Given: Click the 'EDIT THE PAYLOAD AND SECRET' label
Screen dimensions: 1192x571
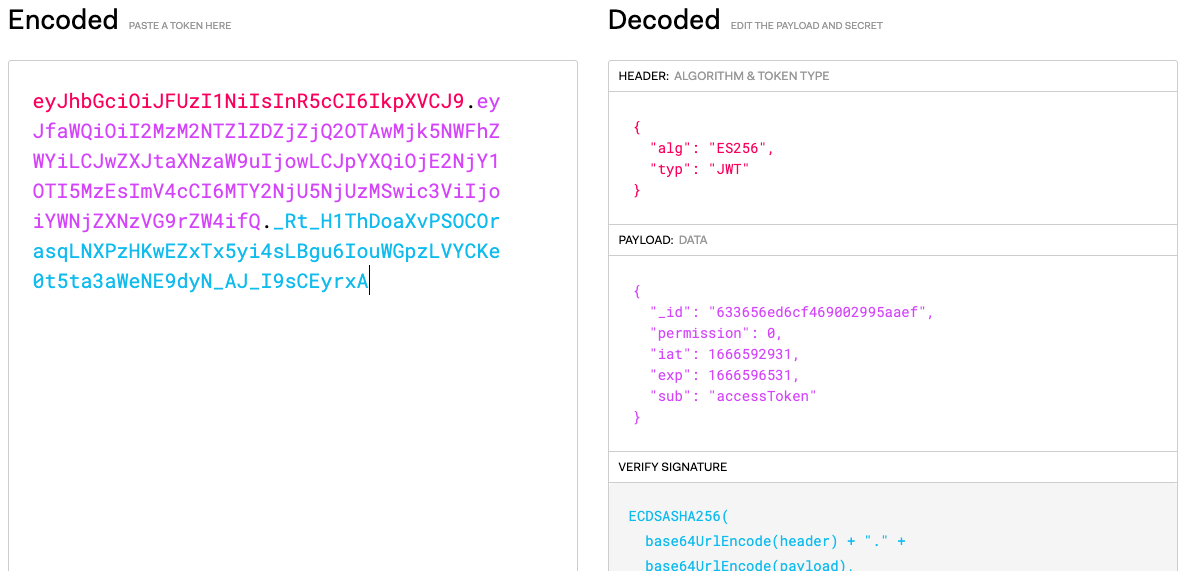Looking at the screenshot, I should click(807, 26).
